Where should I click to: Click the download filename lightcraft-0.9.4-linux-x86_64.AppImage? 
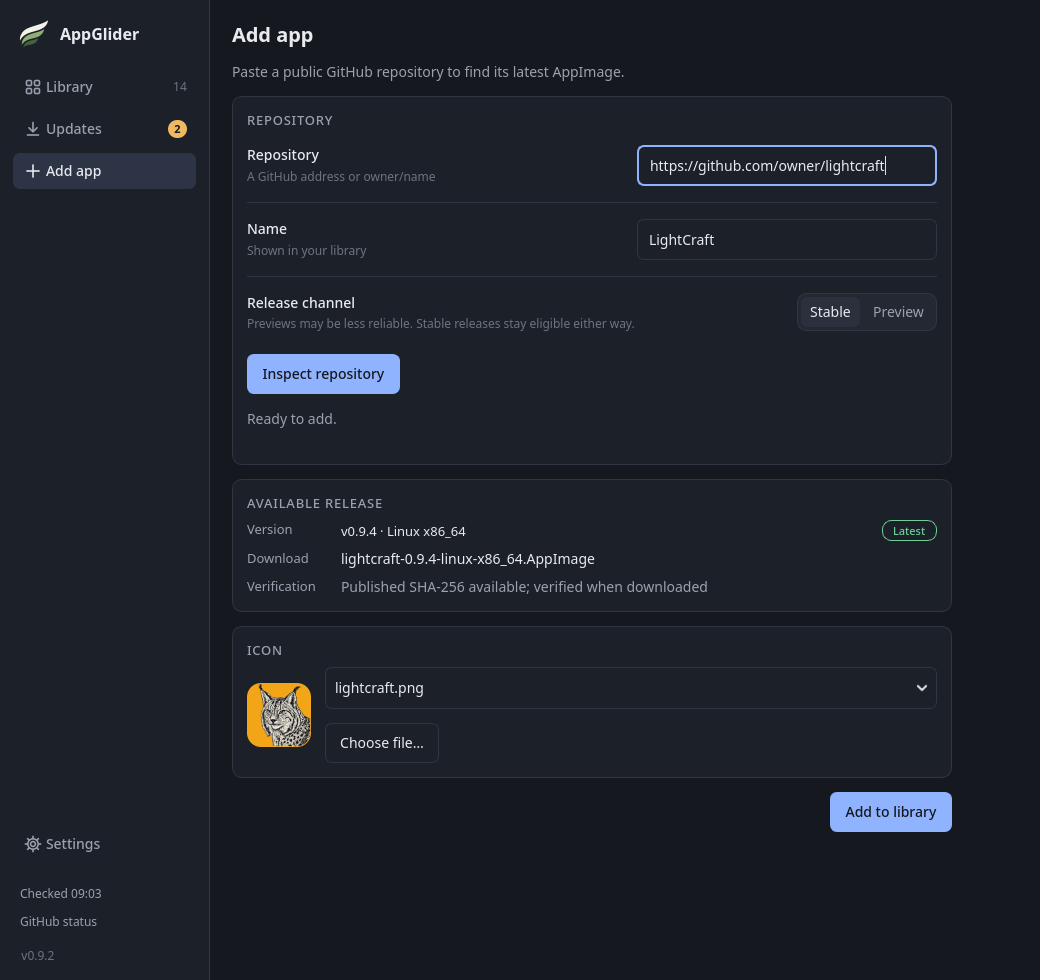click(468, 559)
